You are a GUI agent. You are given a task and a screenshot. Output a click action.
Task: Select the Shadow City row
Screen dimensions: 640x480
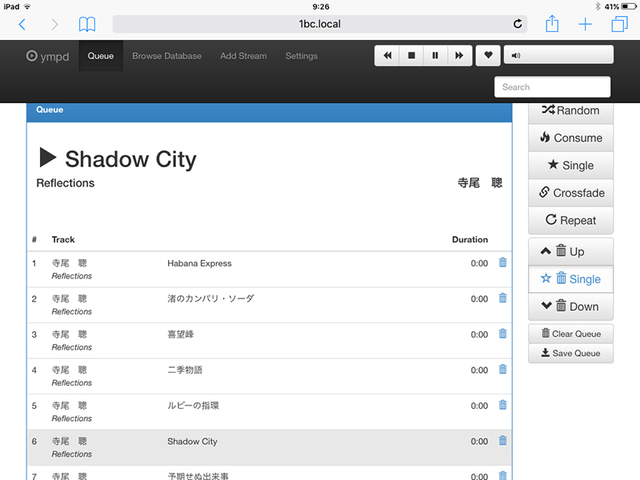(269, 447)
